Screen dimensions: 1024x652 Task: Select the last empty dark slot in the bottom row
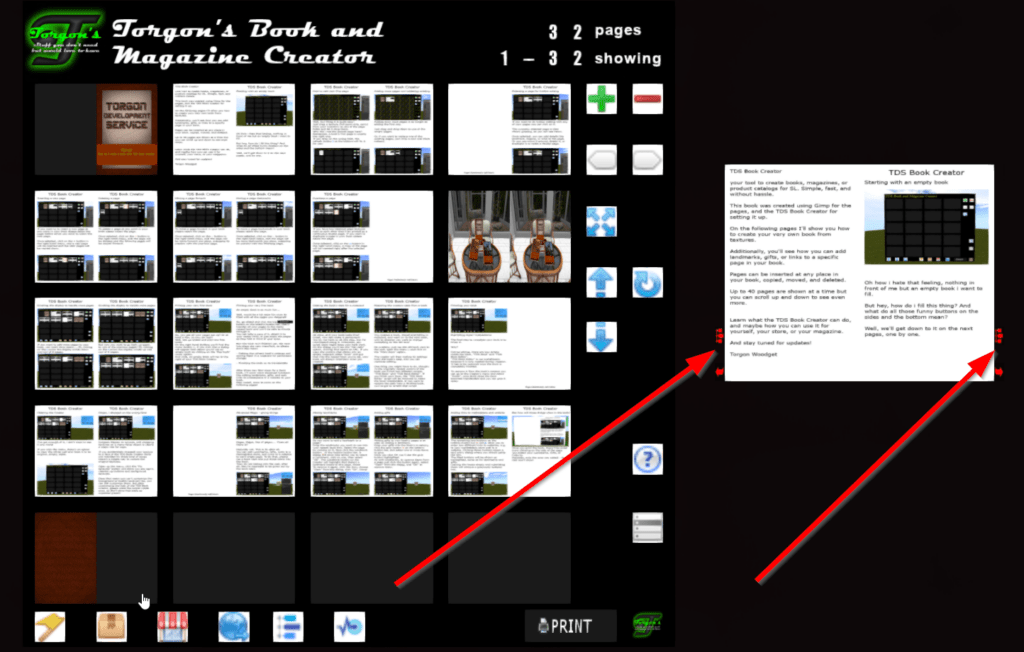pos(509,558)
